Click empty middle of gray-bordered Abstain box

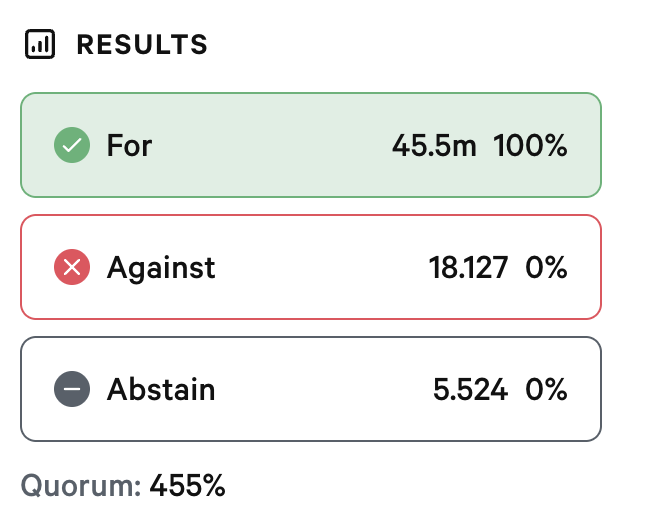320,389
